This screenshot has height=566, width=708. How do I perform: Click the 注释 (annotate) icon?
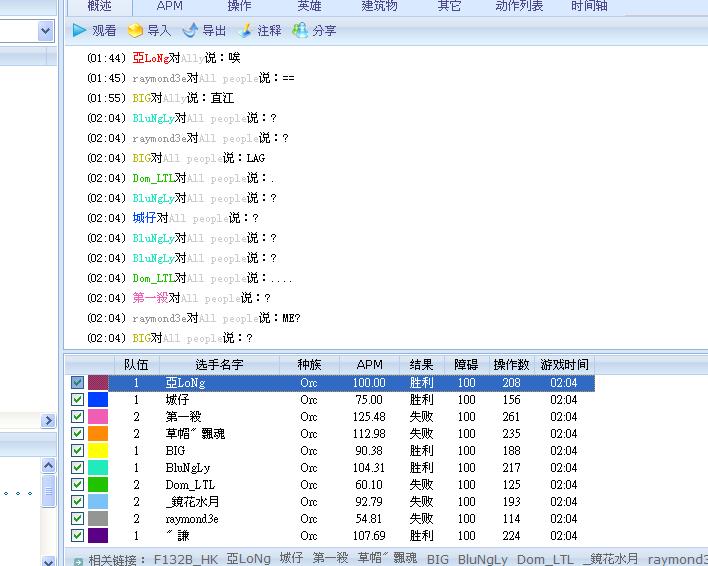[245, 31]
